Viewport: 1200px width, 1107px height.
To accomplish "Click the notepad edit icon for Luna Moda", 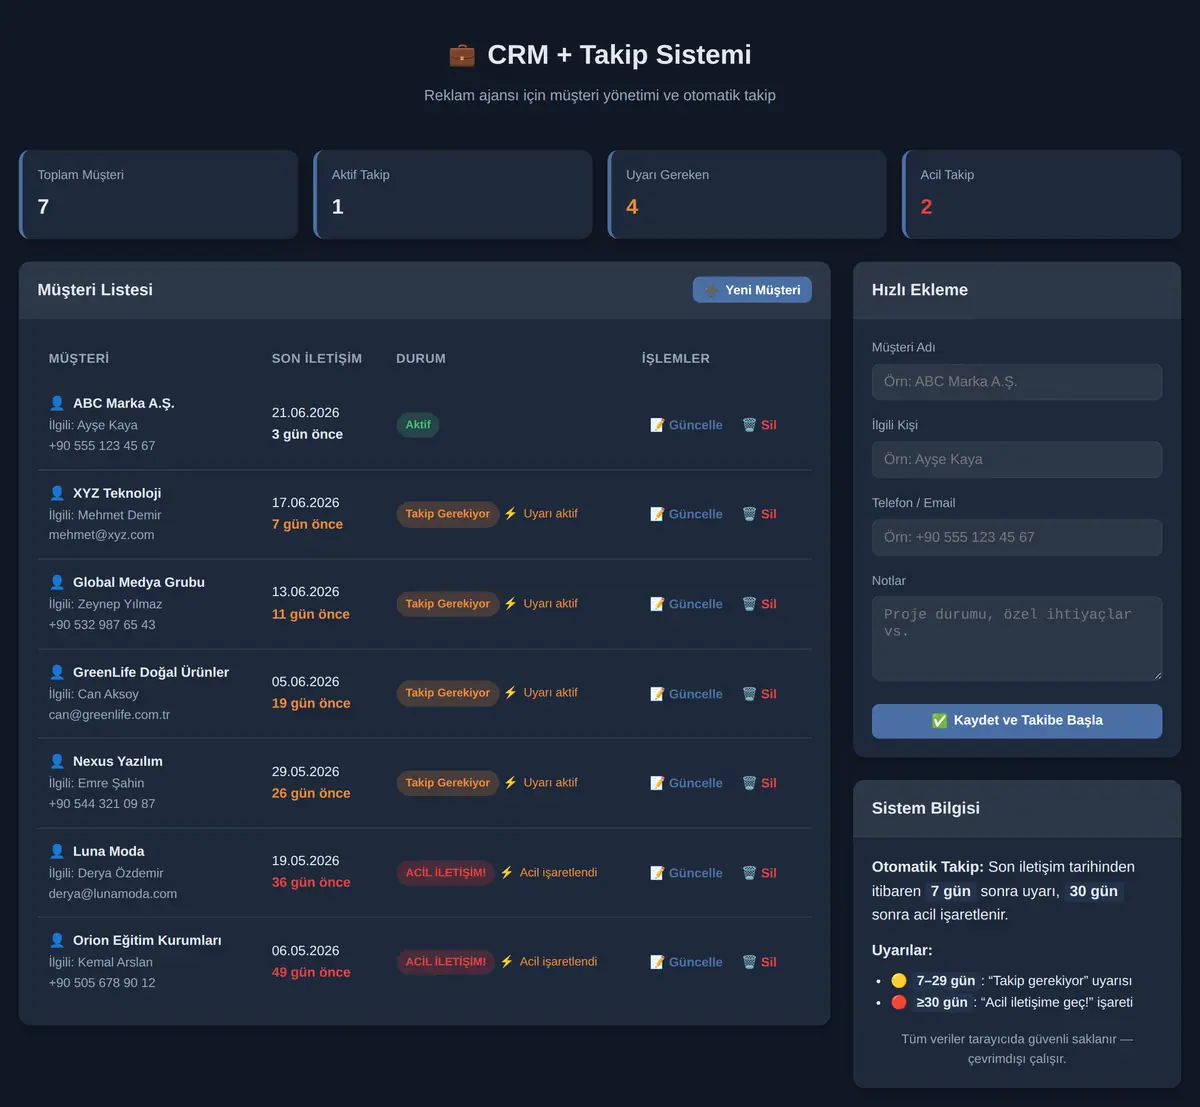I will [x=657, y=873].
